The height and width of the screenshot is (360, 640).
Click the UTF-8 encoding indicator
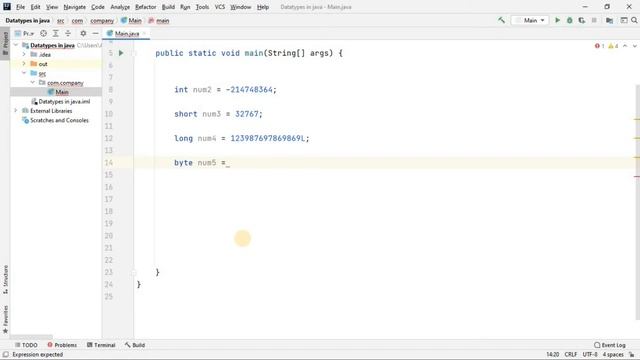590,355
